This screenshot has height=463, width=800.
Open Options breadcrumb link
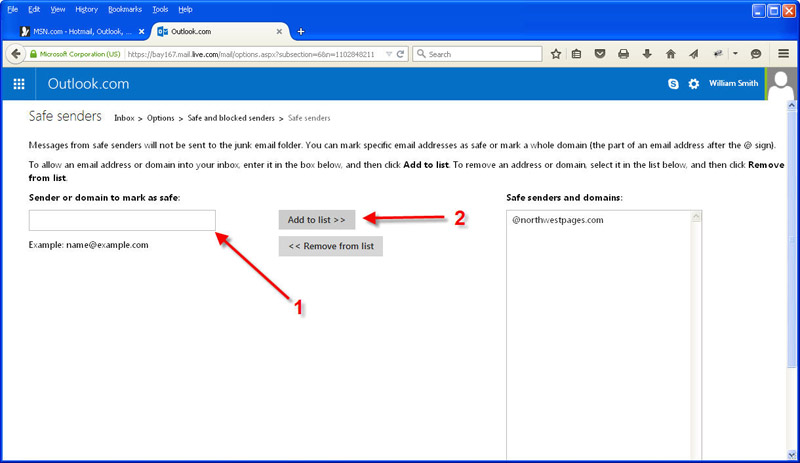(161, 118)
